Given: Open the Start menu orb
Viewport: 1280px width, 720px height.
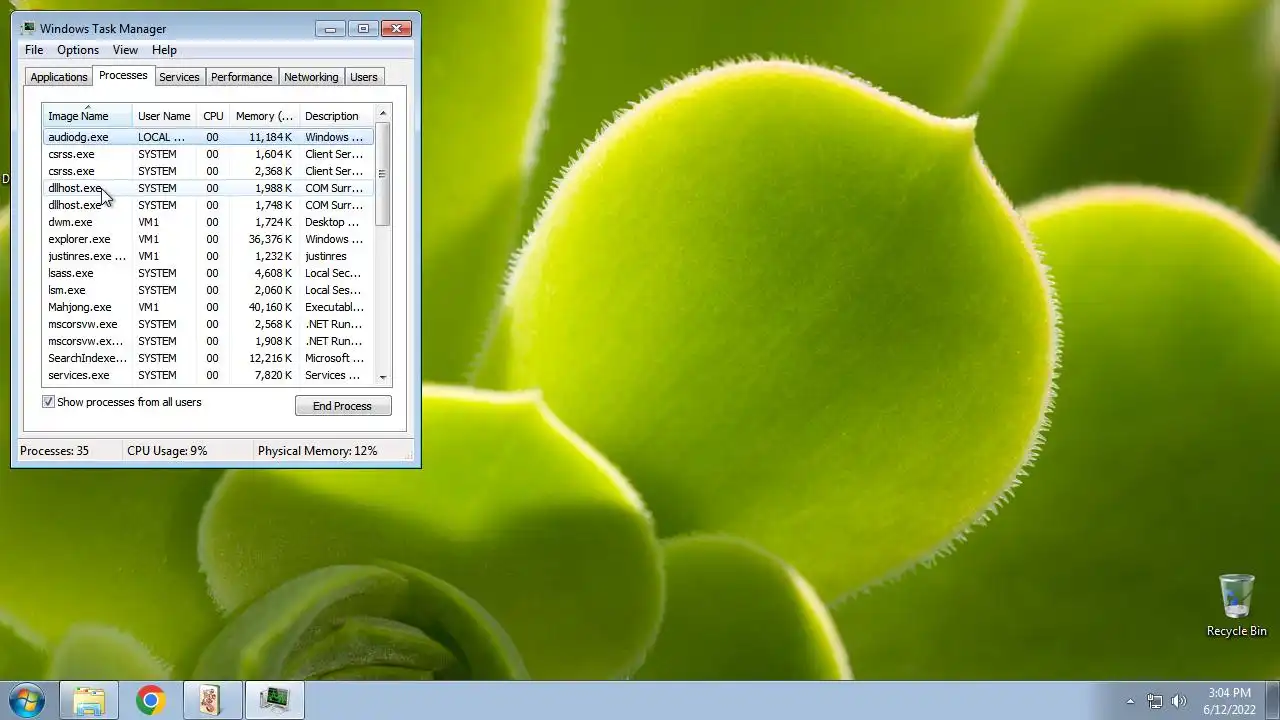Looking at the screenshot, I should tap(27, 700).
